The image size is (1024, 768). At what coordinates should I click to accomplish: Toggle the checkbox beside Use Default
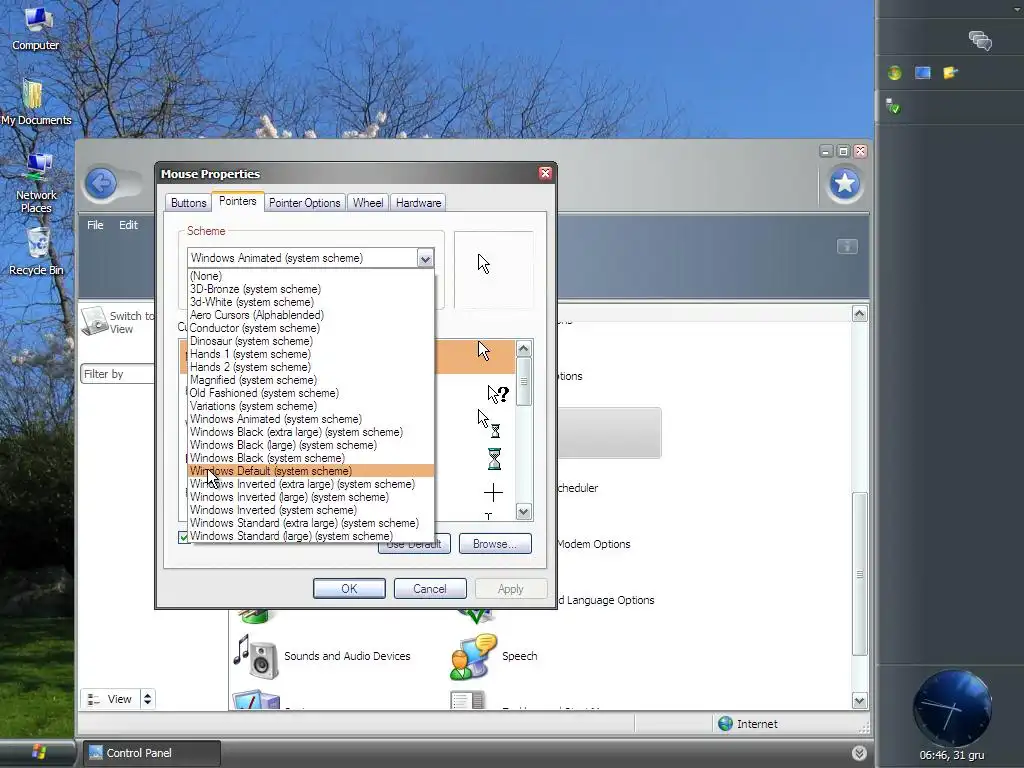click(184, 537)
